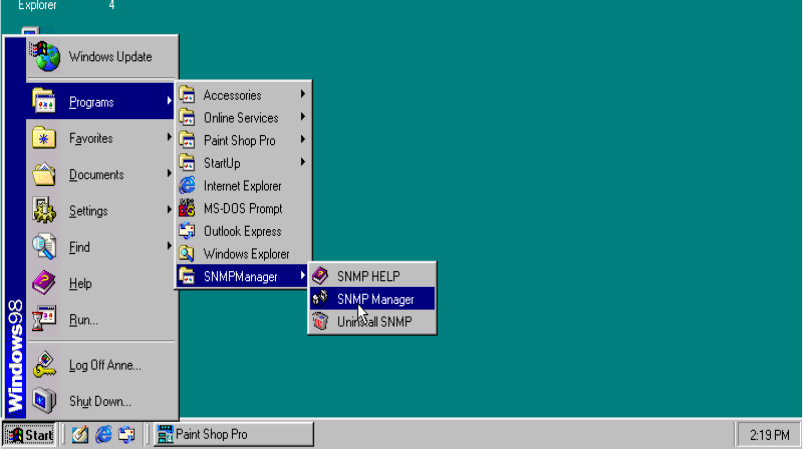
Task: Open the Settings menu item
Action: [x=101, y=210]
